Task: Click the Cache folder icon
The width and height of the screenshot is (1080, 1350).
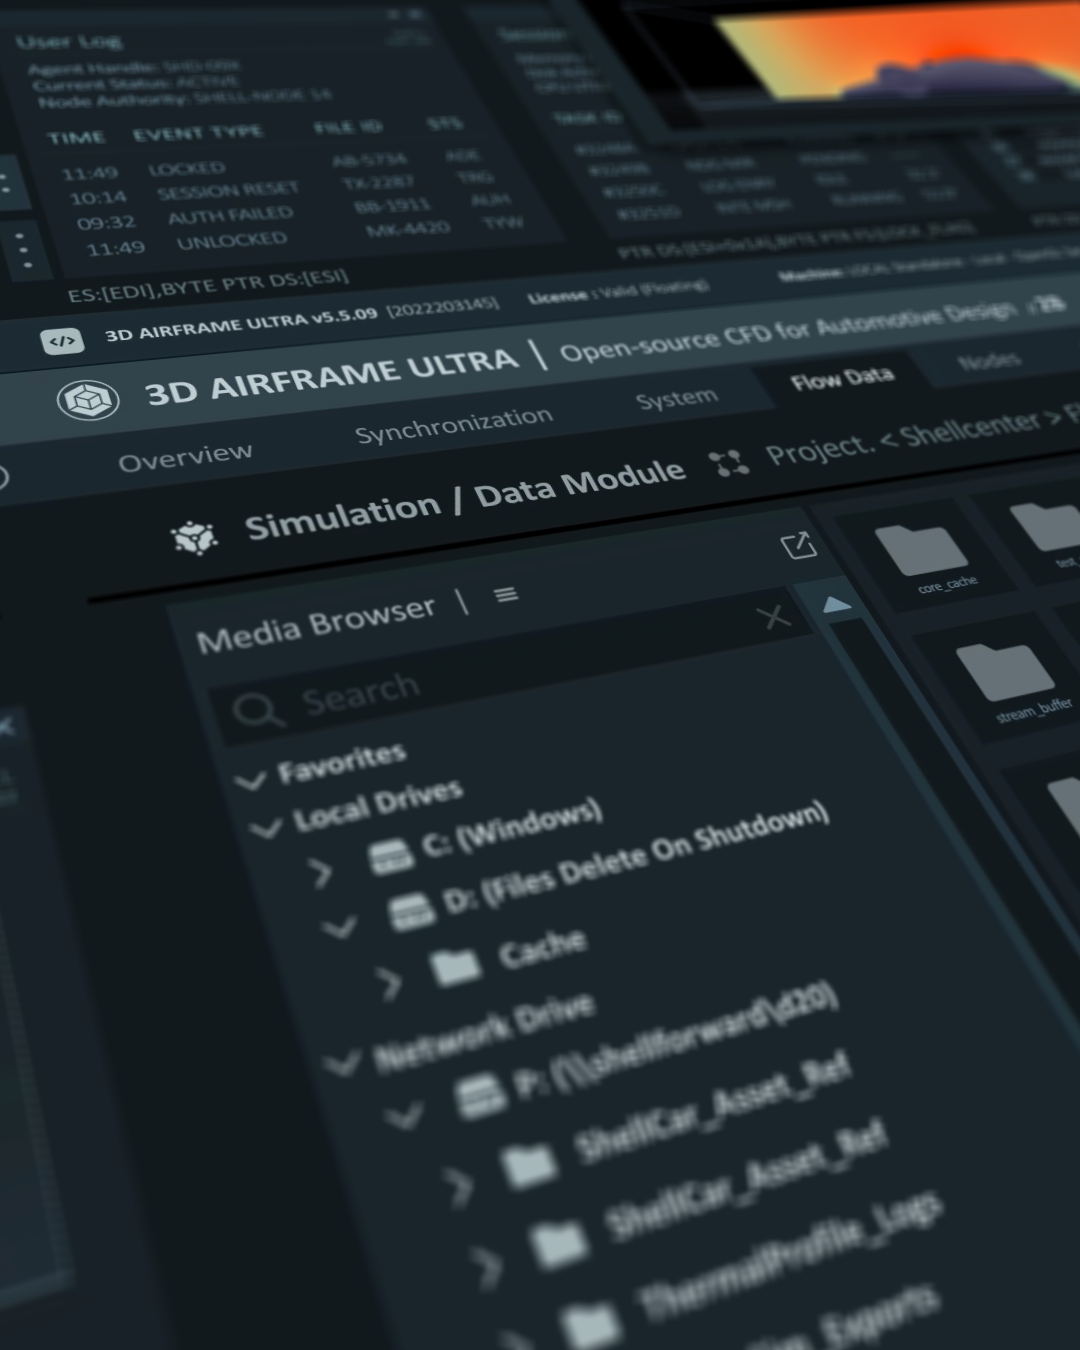Action: click(456, 967)
